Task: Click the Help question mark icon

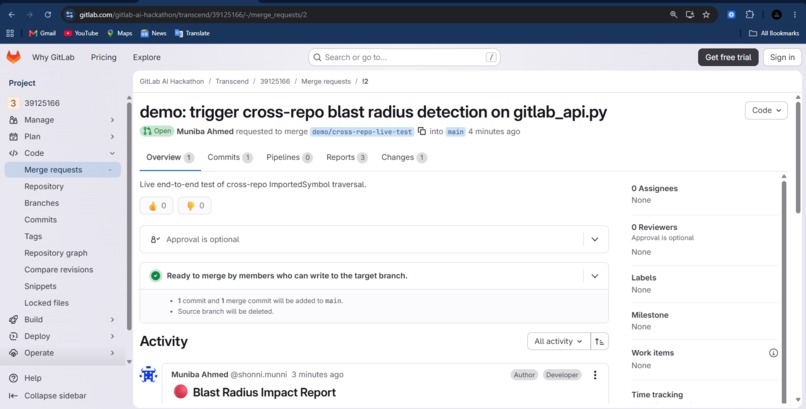Action: click(13, 378)
